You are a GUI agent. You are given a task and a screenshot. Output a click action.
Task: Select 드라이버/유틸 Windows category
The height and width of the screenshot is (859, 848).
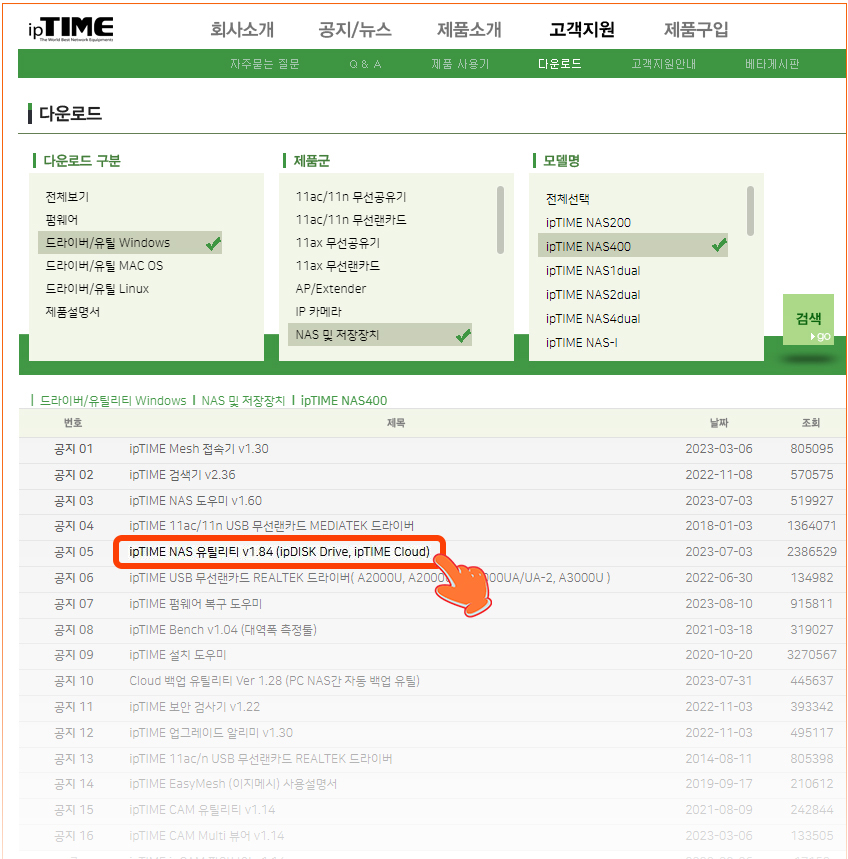coord(130,243)
